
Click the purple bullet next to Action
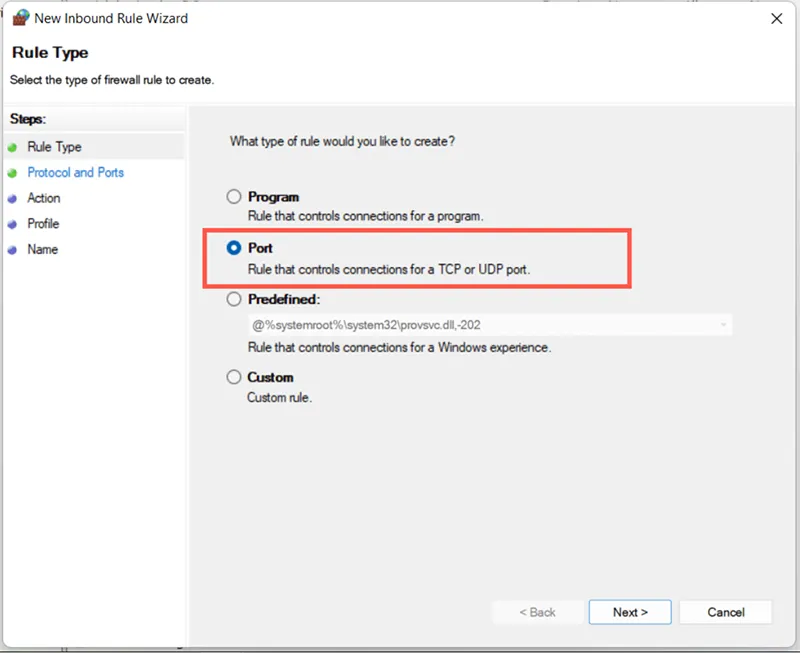12,199
